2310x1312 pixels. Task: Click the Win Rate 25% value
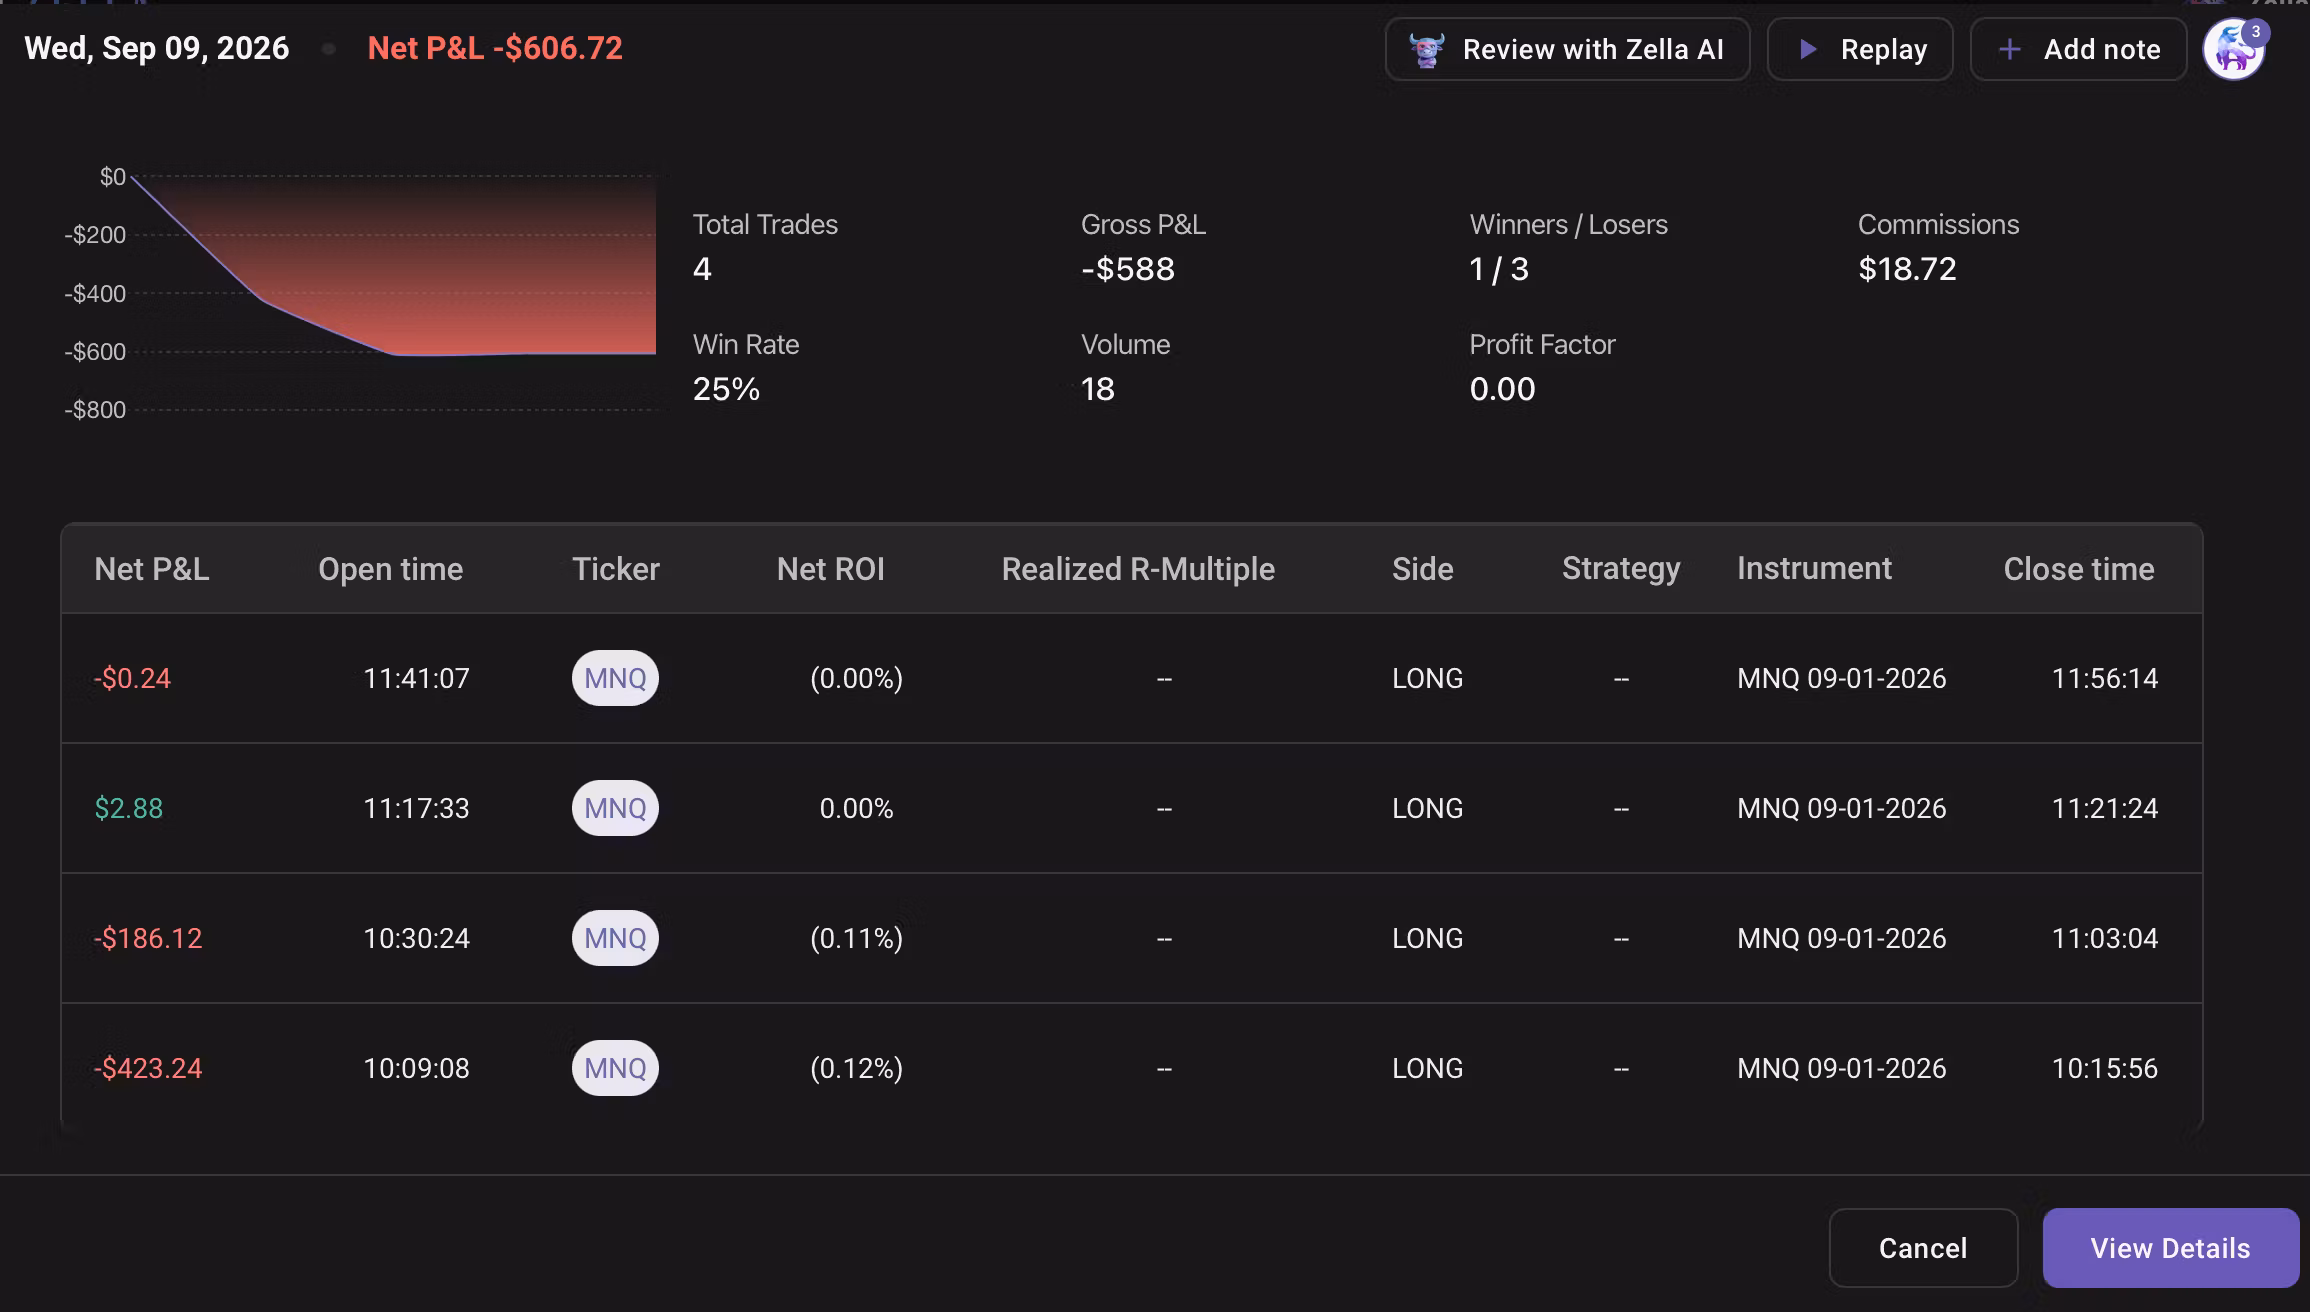tap(726, 389)
